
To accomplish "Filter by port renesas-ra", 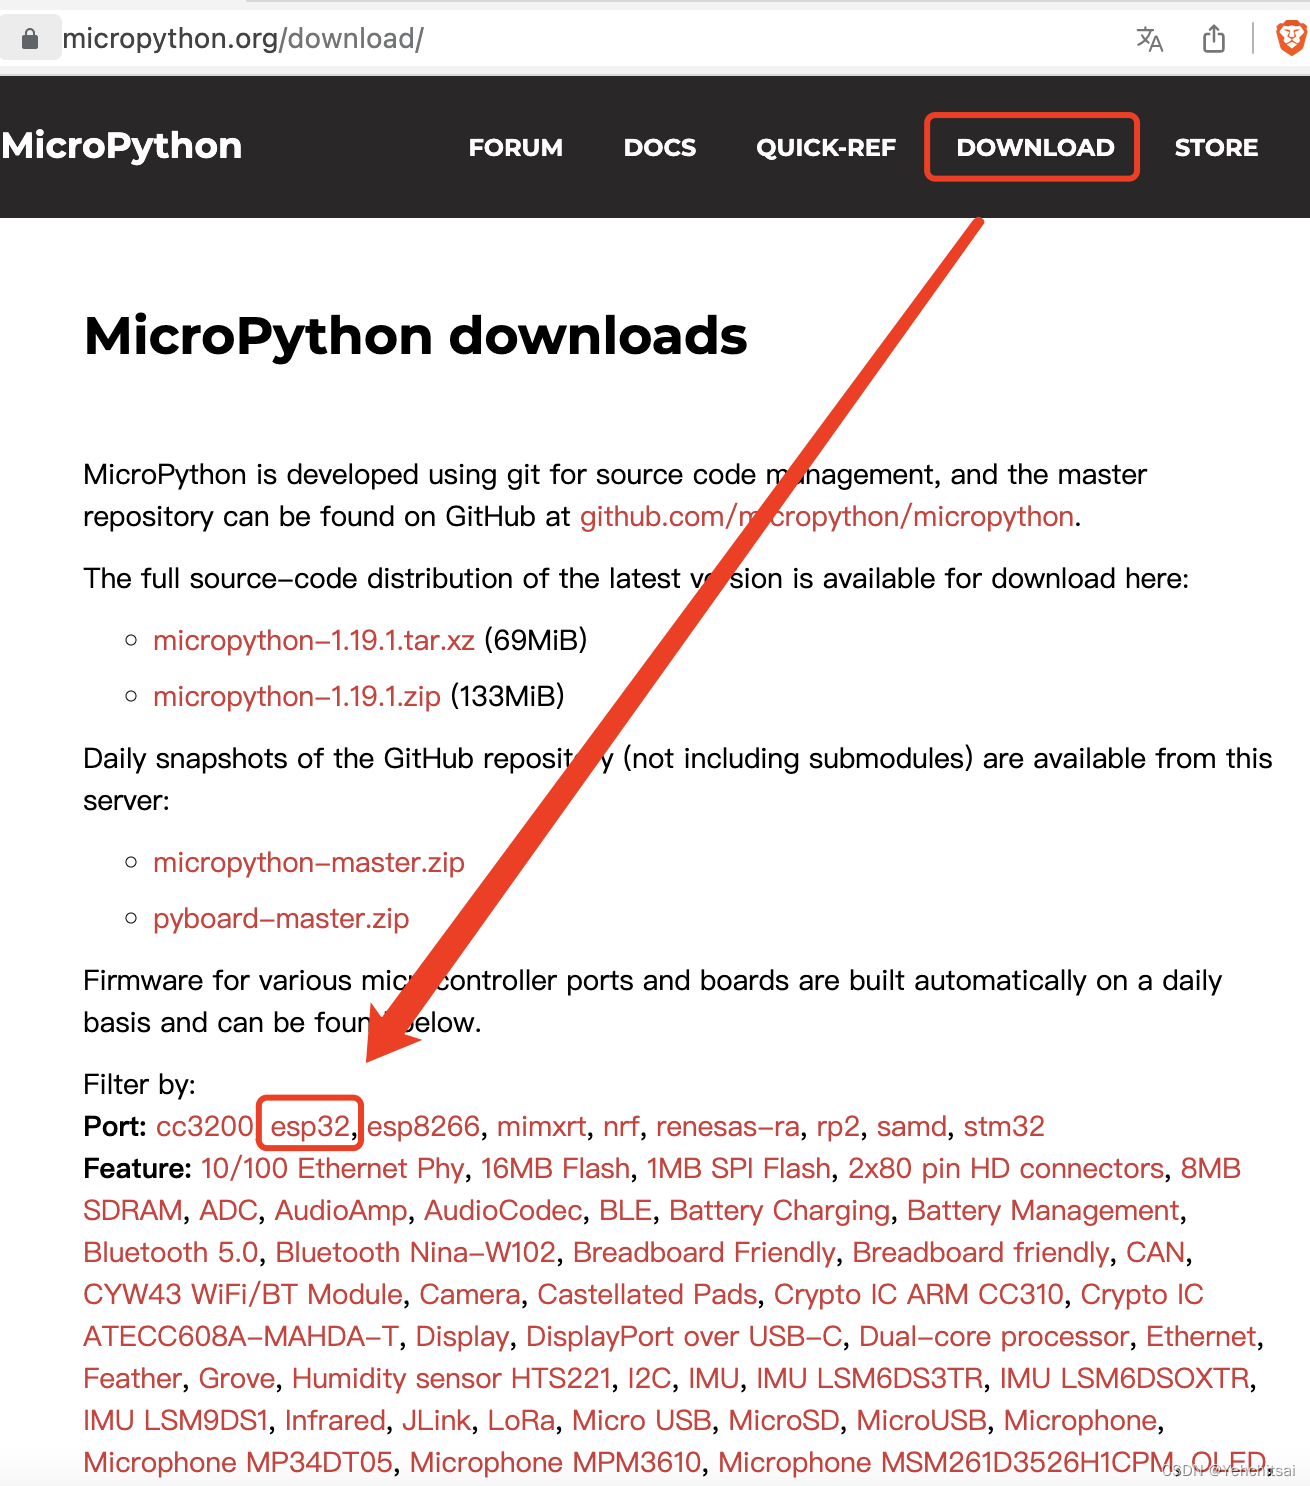I will pos(728,1127).
